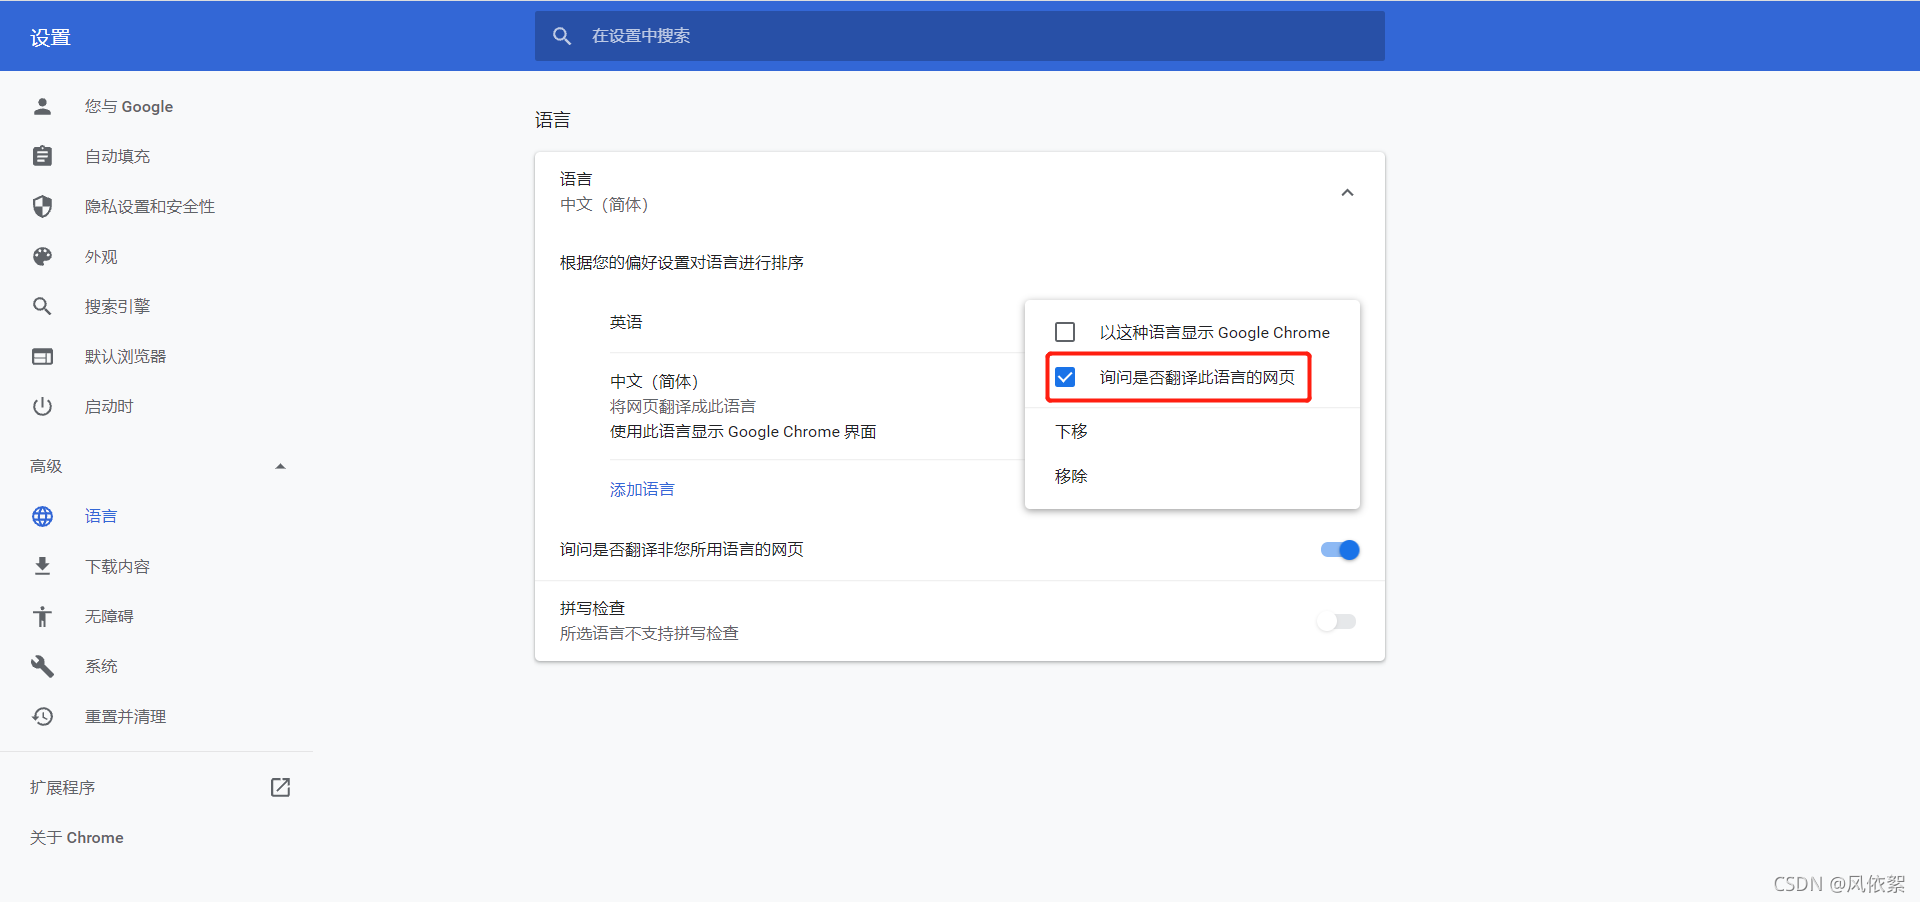Viewport: 1920px width, 902px height.
Task: Click 使用此语言显示 Google Chrome 界面 text
Action: pyautogui.click(x=743, y=431)
